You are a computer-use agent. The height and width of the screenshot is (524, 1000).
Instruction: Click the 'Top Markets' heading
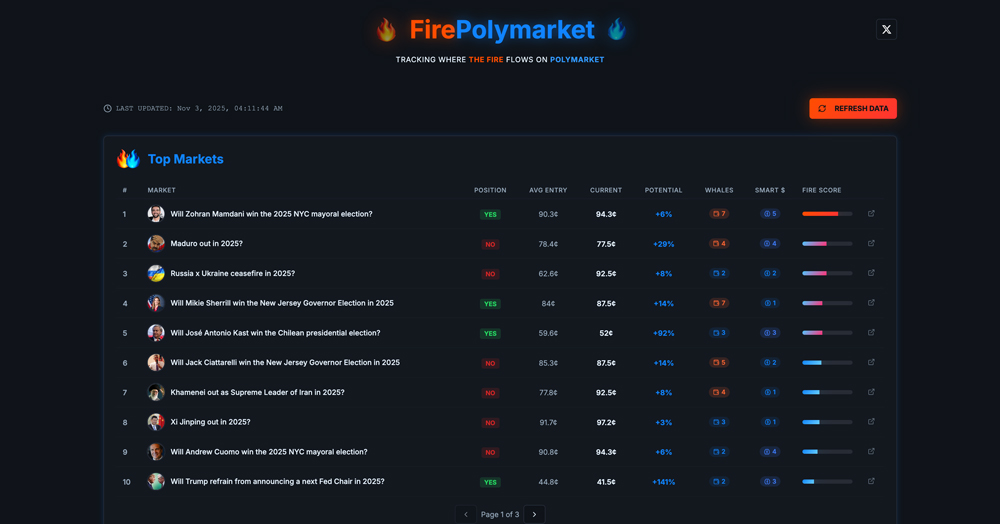coord(186,159)
